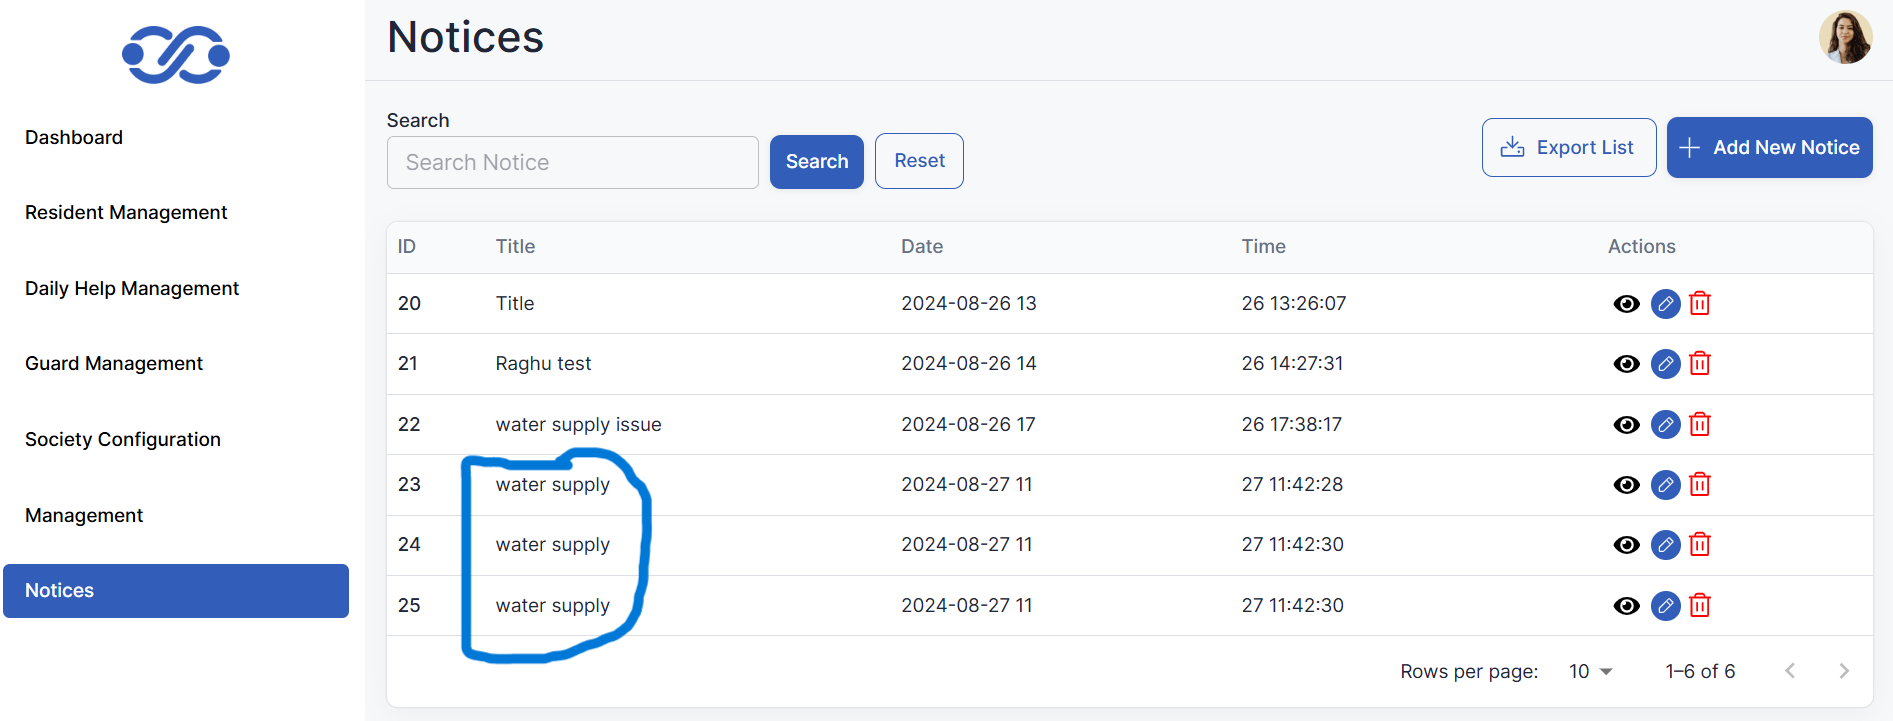
Task: Open the user profile avatar
Action: 1845,38
